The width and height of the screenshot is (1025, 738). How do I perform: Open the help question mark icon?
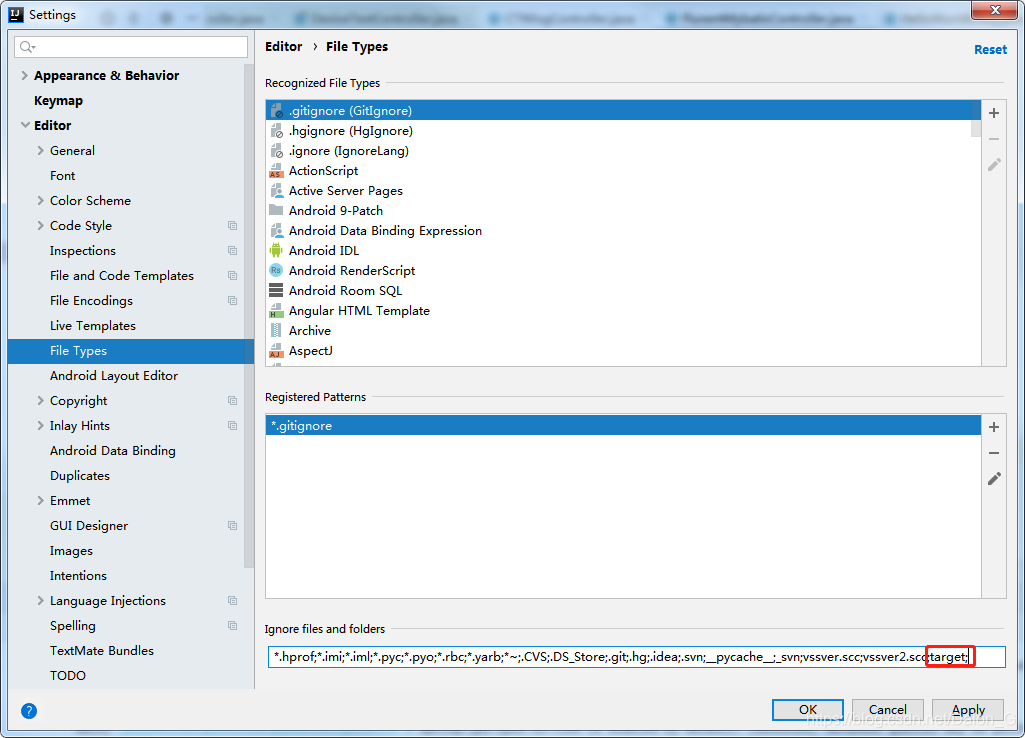pyautogui.click(x=29, y=711)
